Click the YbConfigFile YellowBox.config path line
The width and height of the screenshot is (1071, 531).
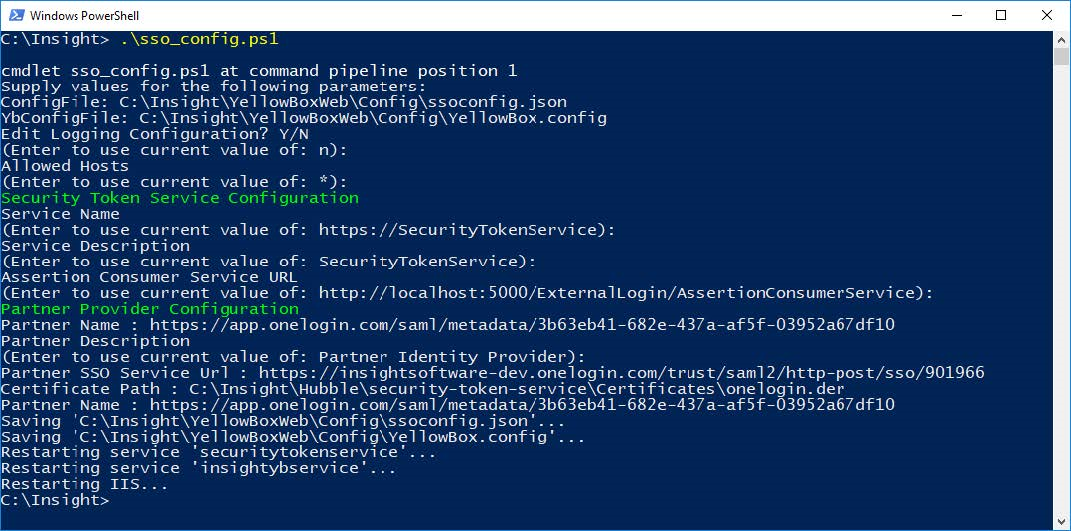pyautogui.click(x=303, y=118)
